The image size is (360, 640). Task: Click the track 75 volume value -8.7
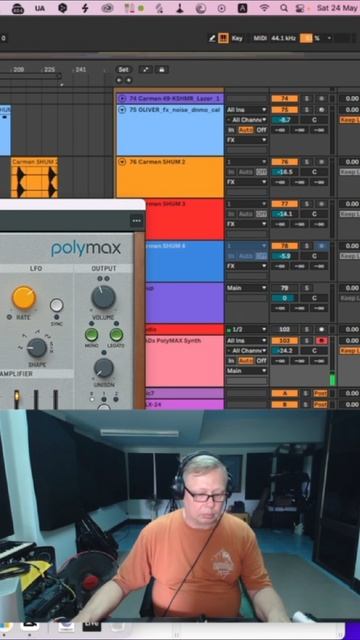[284, 120]
